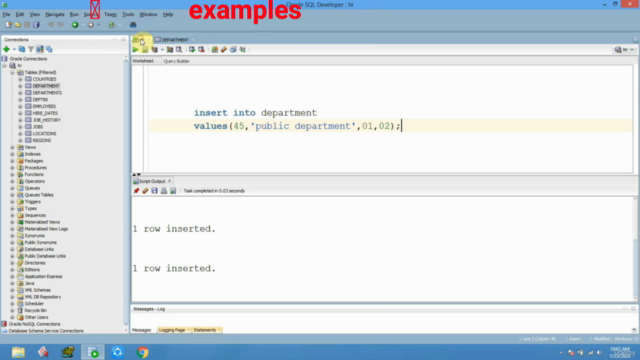Save Script Output with the disk icon

coord(154,191)
